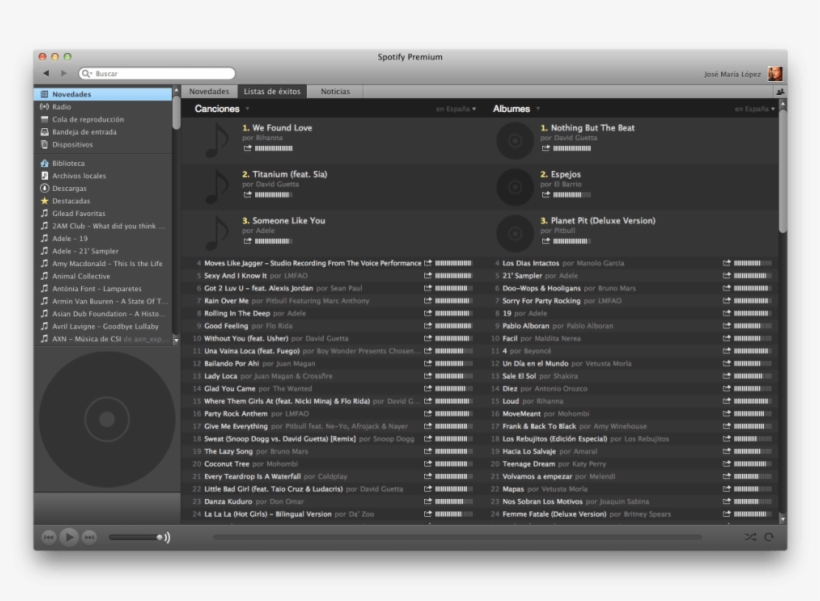
Task: Click the sidebar playlist scroll-down arrow
Action: pyautogui.click(x=176, y=341)
